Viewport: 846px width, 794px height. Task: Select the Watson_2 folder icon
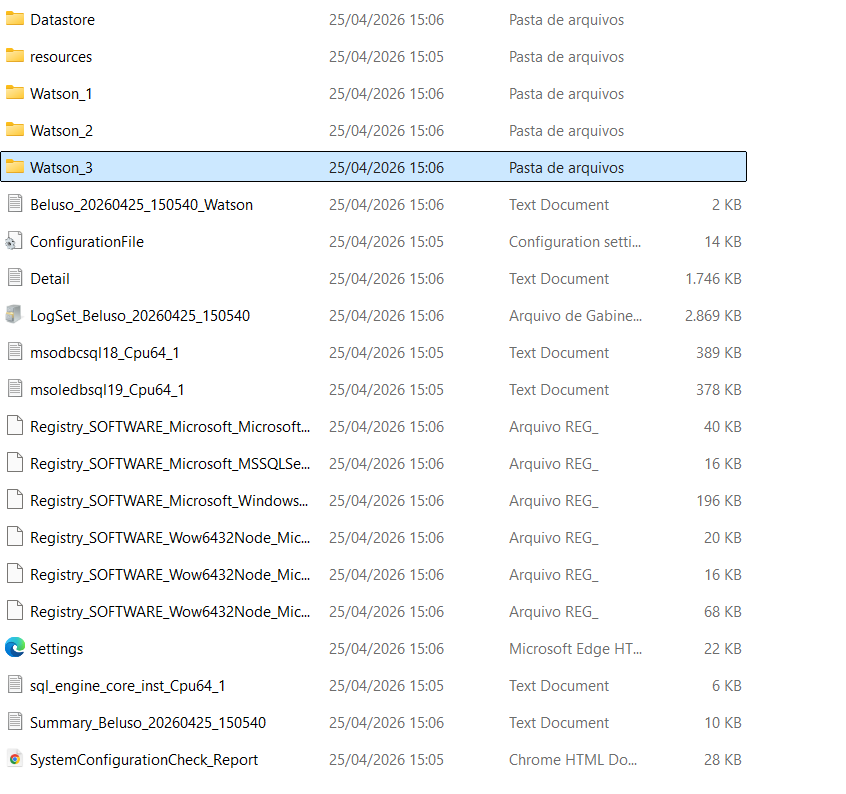tap(15, 130)
